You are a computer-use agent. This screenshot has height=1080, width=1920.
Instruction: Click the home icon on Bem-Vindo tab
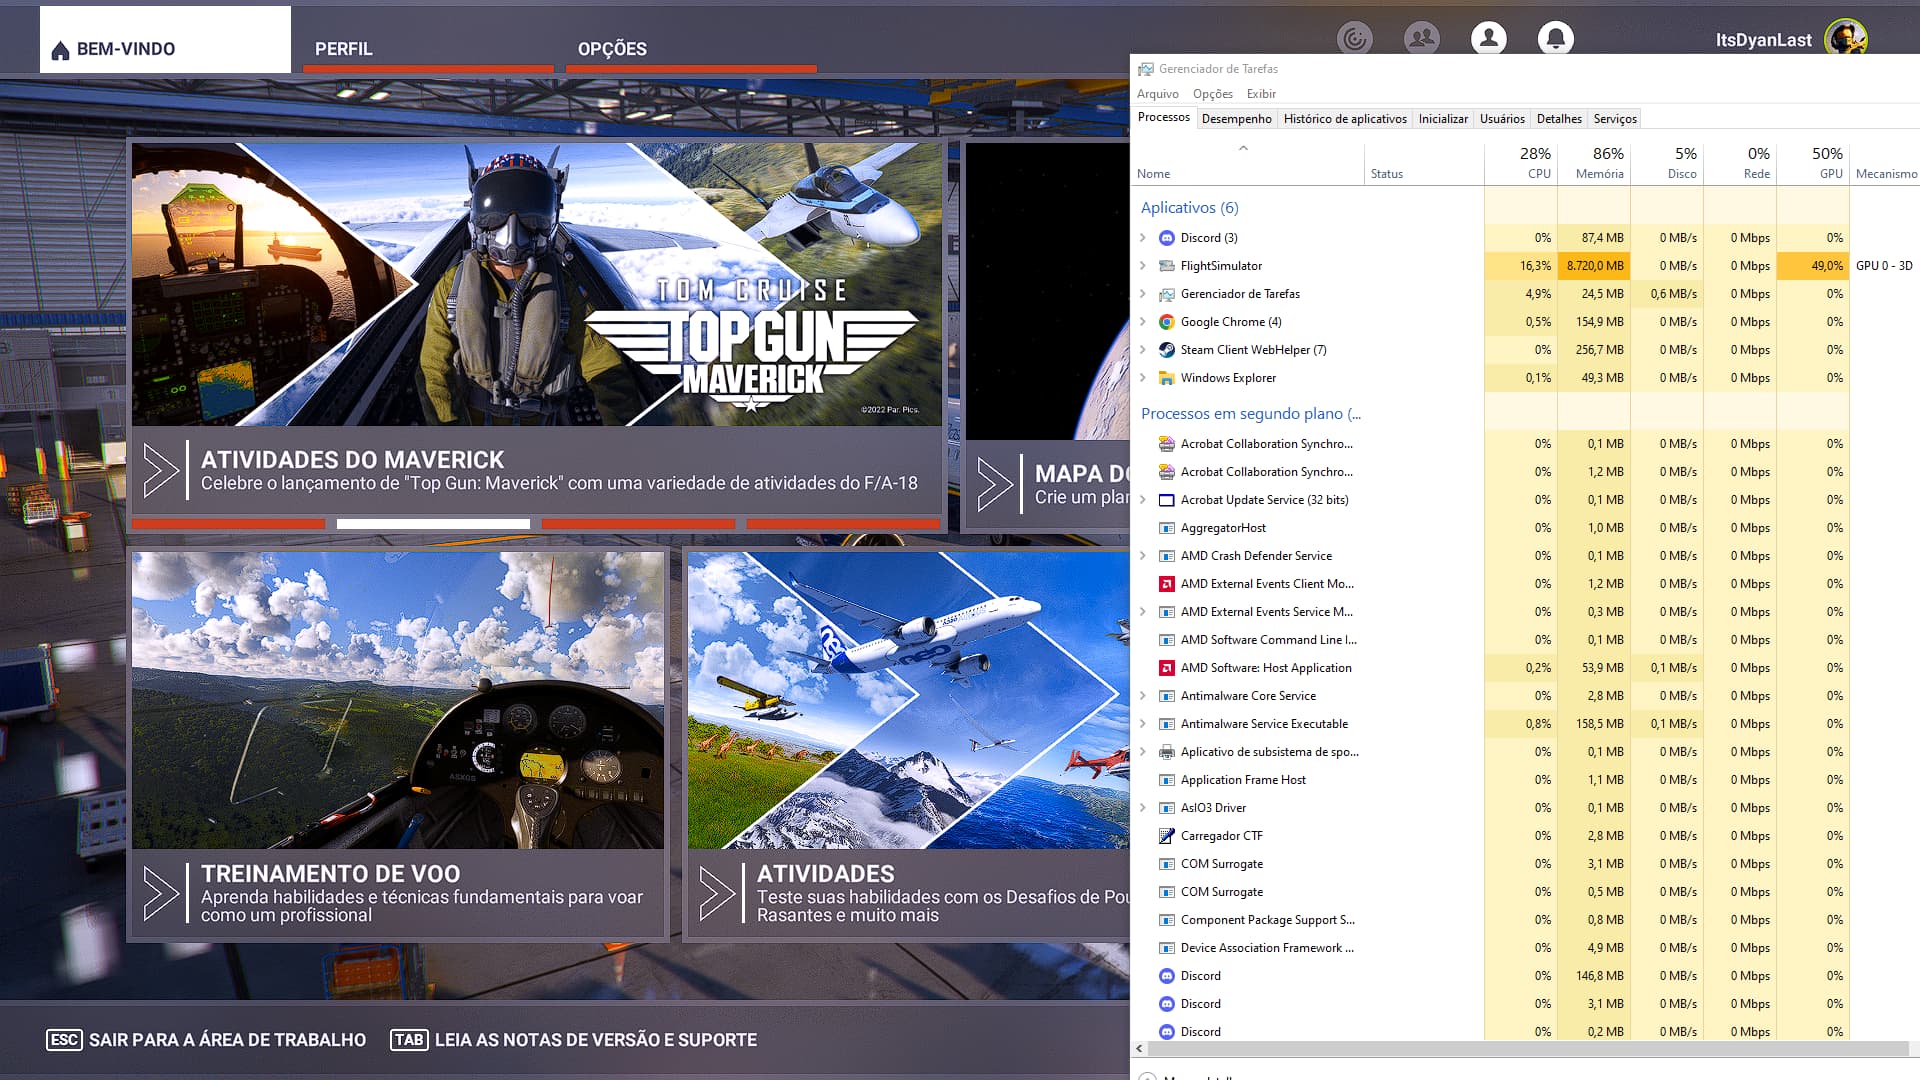[60, 50]
